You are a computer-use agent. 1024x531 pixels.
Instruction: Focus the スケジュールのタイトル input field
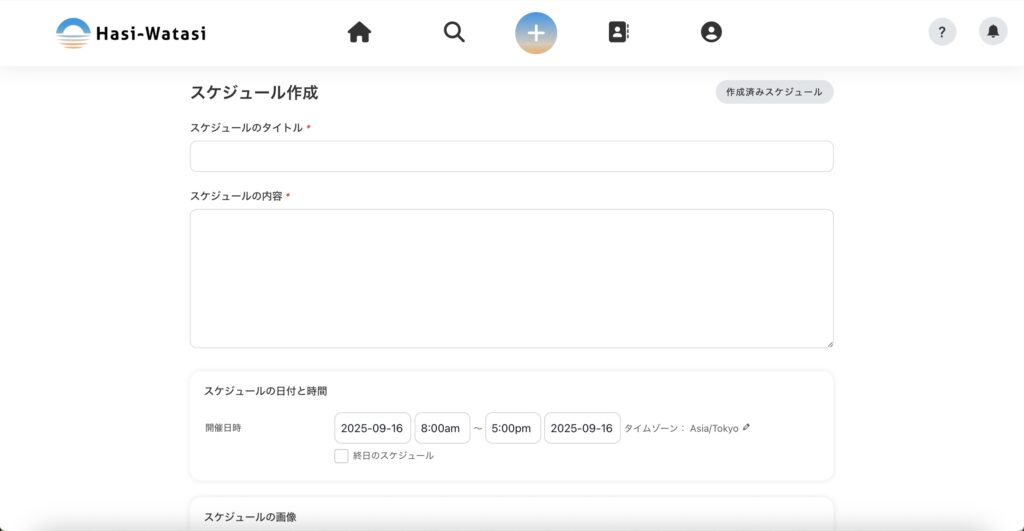(x=511, y=156)
